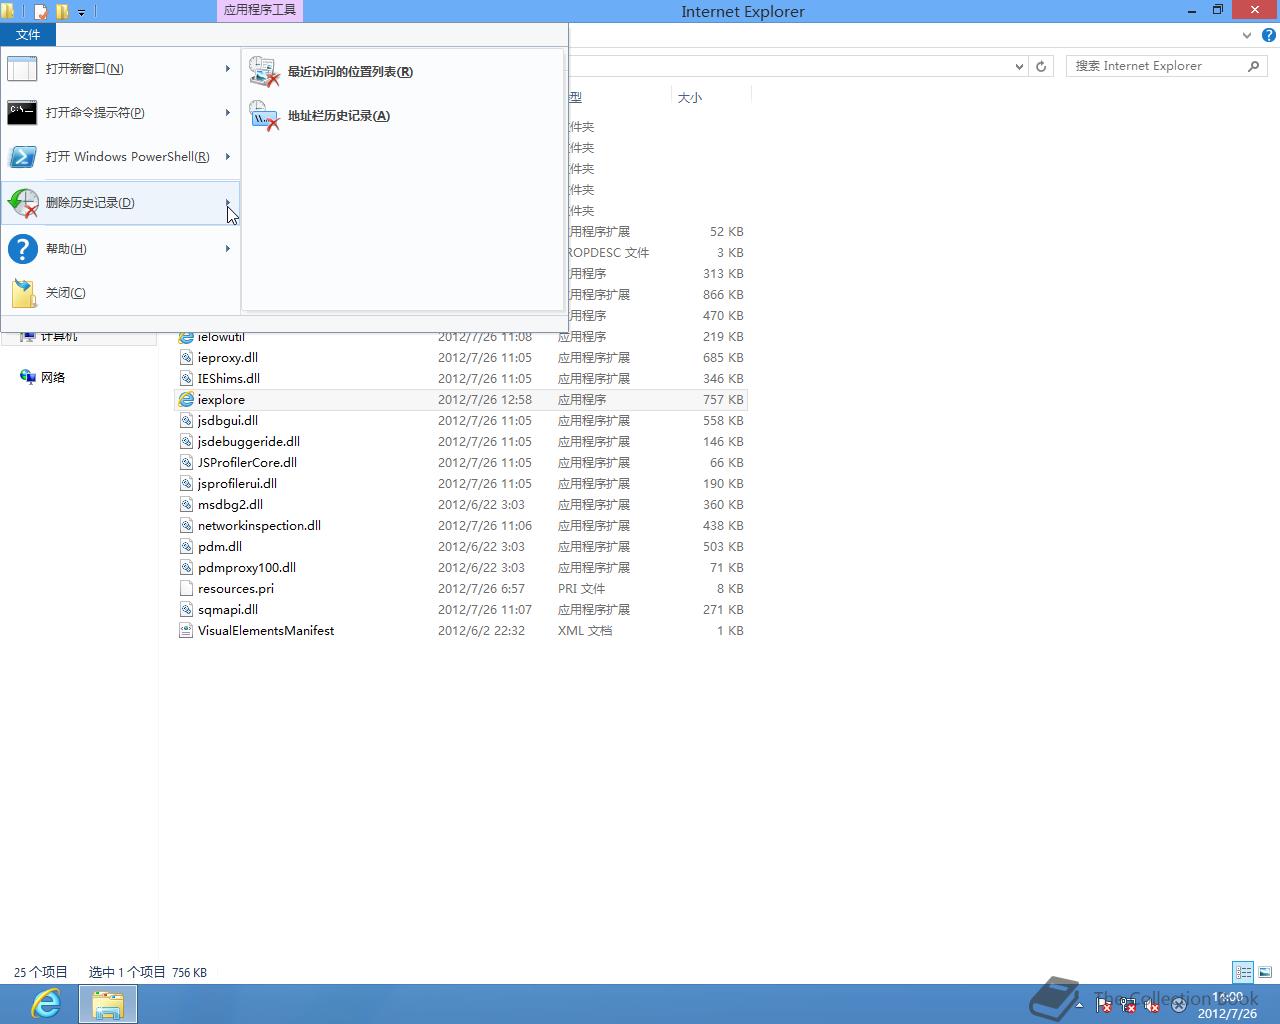This screenshot has height=1024, width=1280.
Task: Select the pdm.dll file
Action: [x=220, y=546]
